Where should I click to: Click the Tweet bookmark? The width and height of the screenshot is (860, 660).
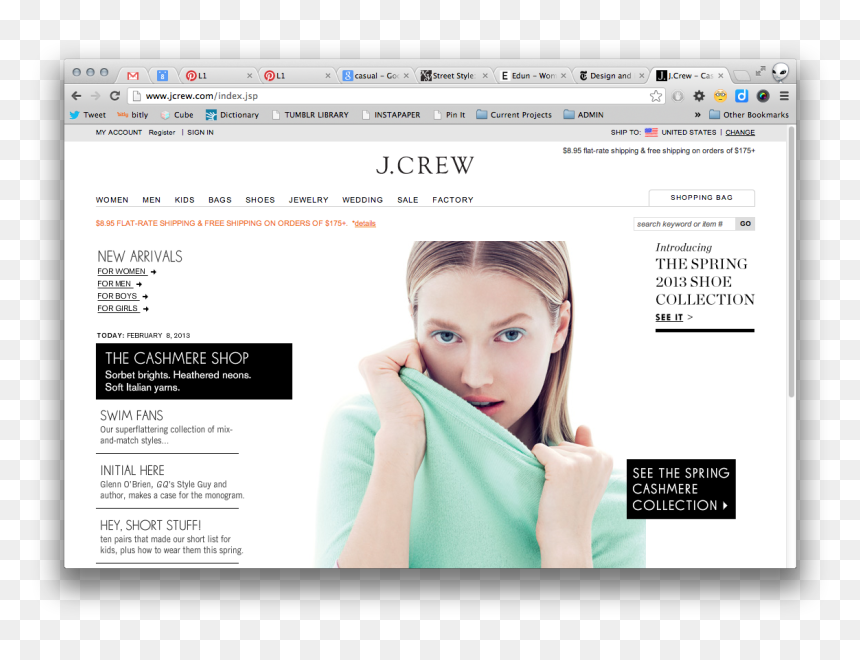(88, 115)
